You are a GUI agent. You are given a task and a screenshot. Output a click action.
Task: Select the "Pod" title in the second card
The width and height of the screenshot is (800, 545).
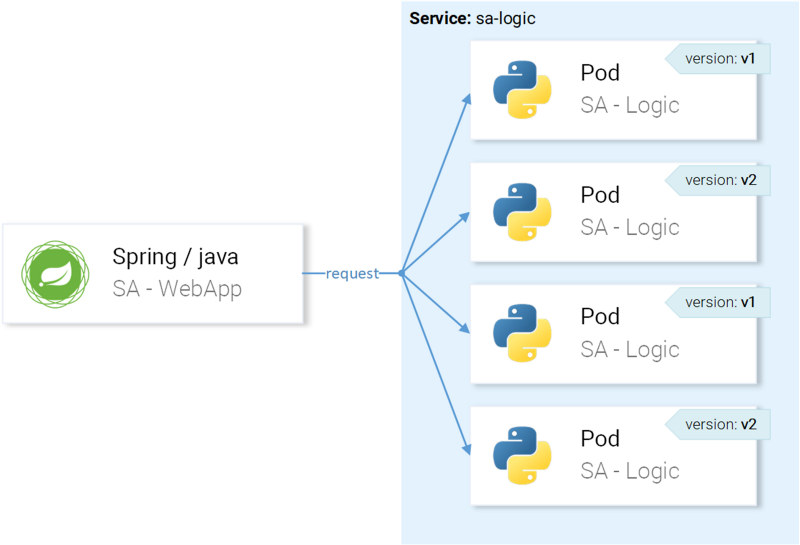[600, 195]
